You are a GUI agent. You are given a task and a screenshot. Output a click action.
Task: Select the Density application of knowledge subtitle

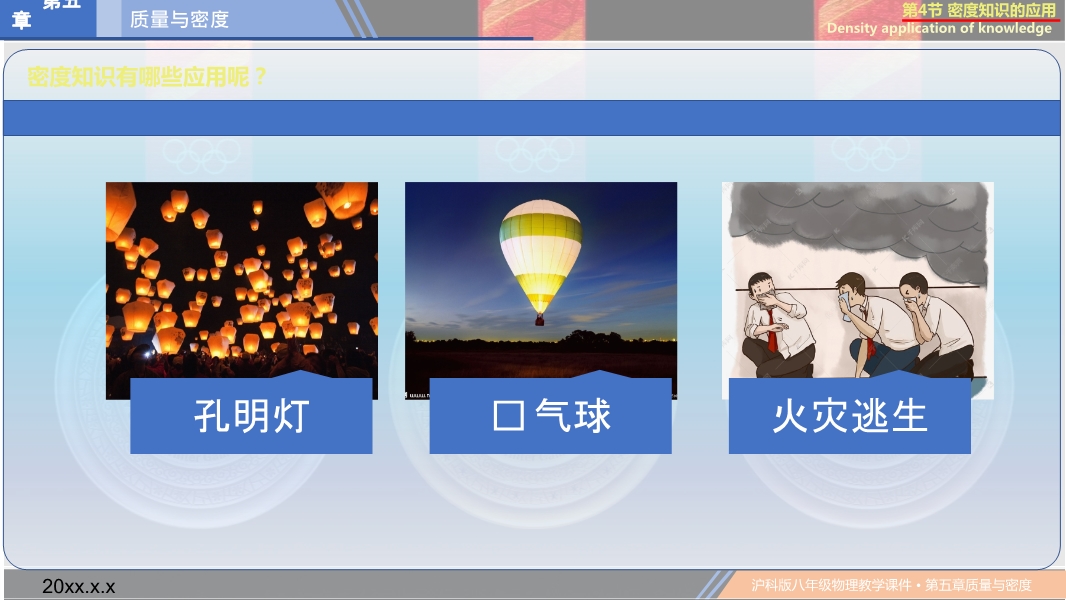pyautogui.click(x=939, y=29)
